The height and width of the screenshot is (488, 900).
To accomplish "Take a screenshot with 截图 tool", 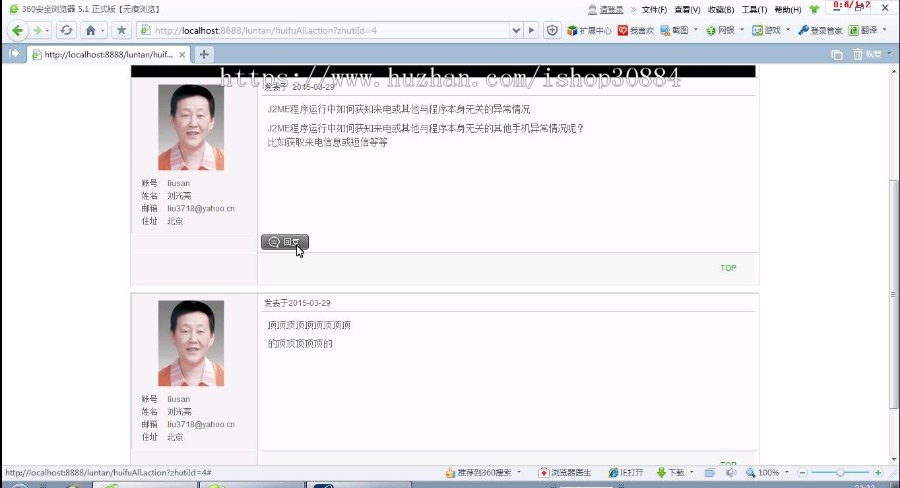I will point(674,30).
